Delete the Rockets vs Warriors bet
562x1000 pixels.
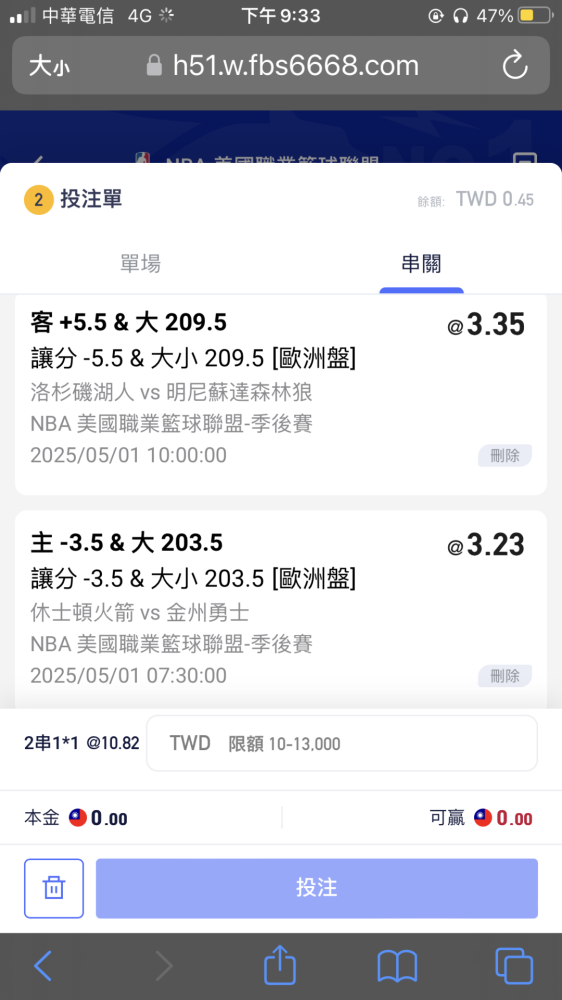click(x=505, y=676)
